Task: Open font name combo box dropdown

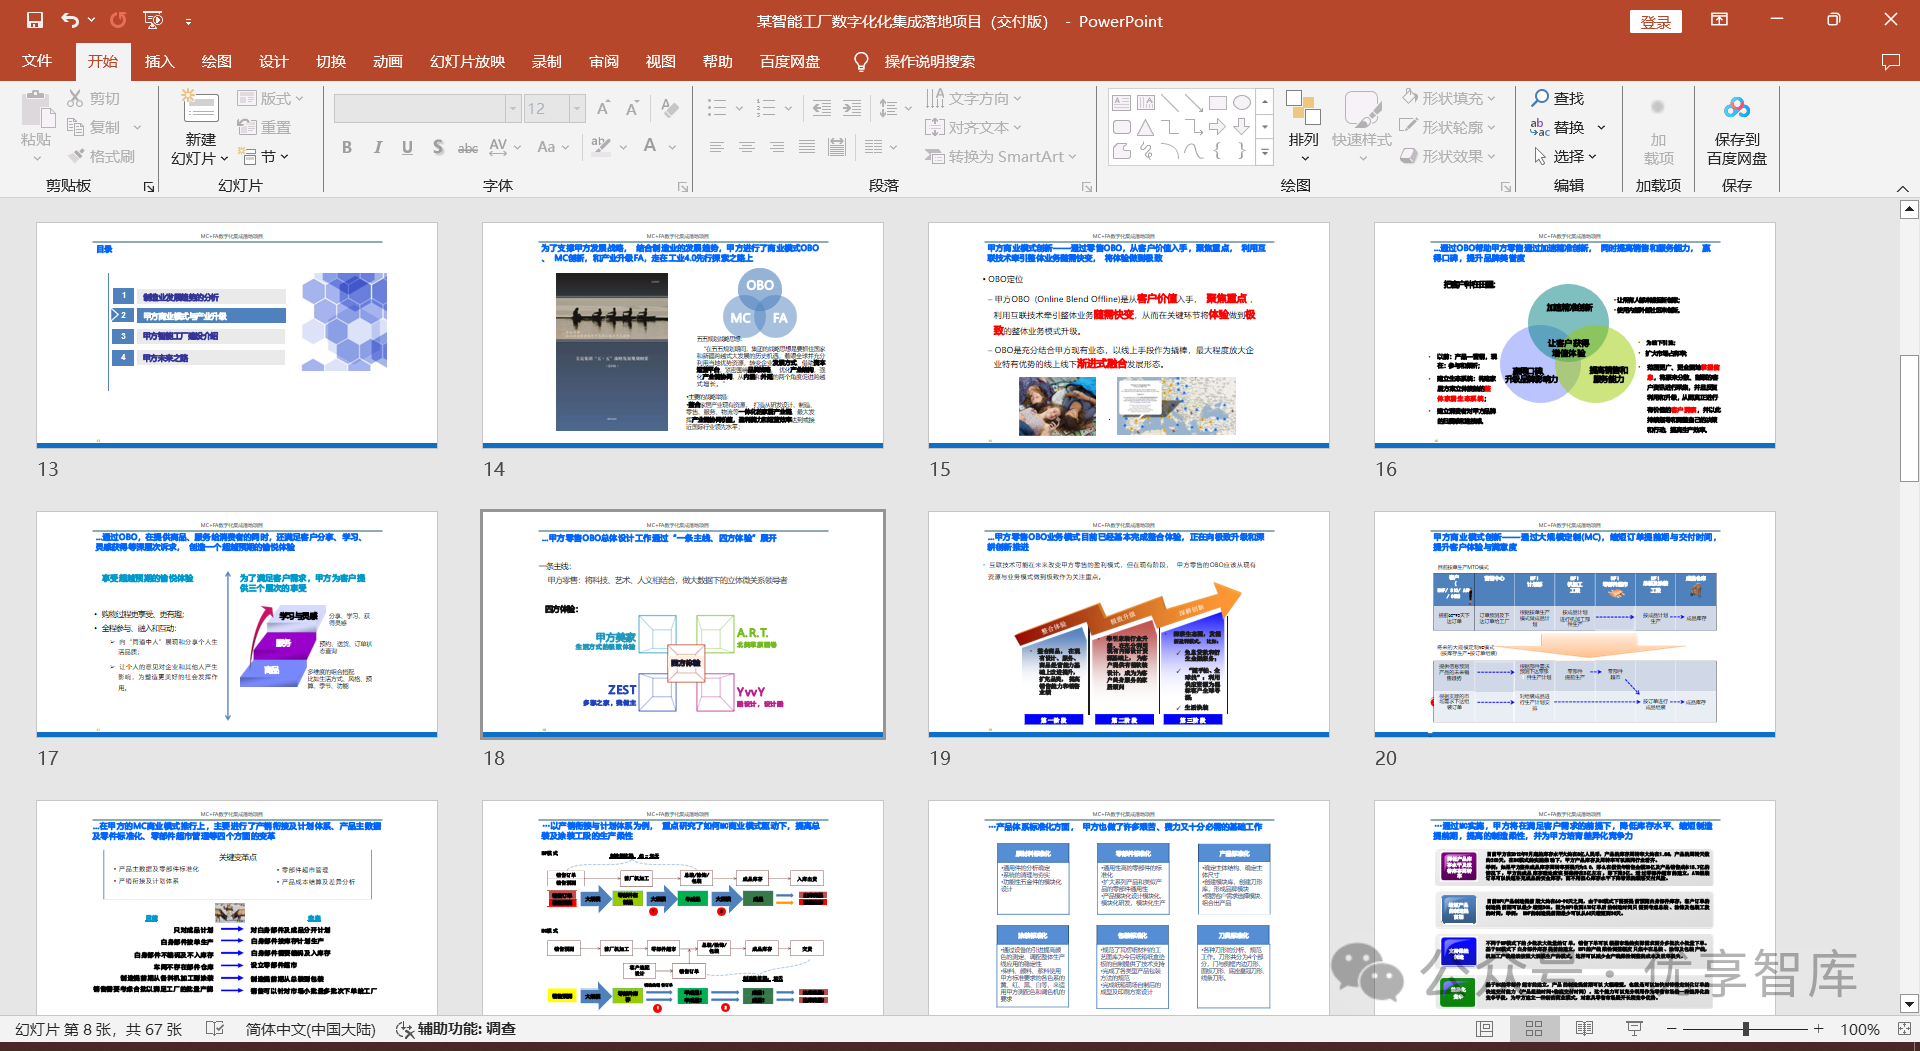Action: click(x=513, y=108)
